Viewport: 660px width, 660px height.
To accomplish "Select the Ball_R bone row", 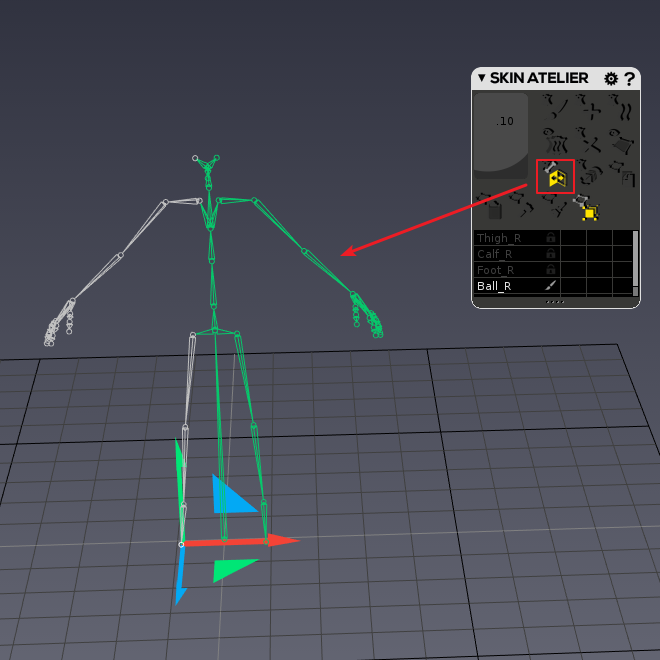I will point(553,286).
